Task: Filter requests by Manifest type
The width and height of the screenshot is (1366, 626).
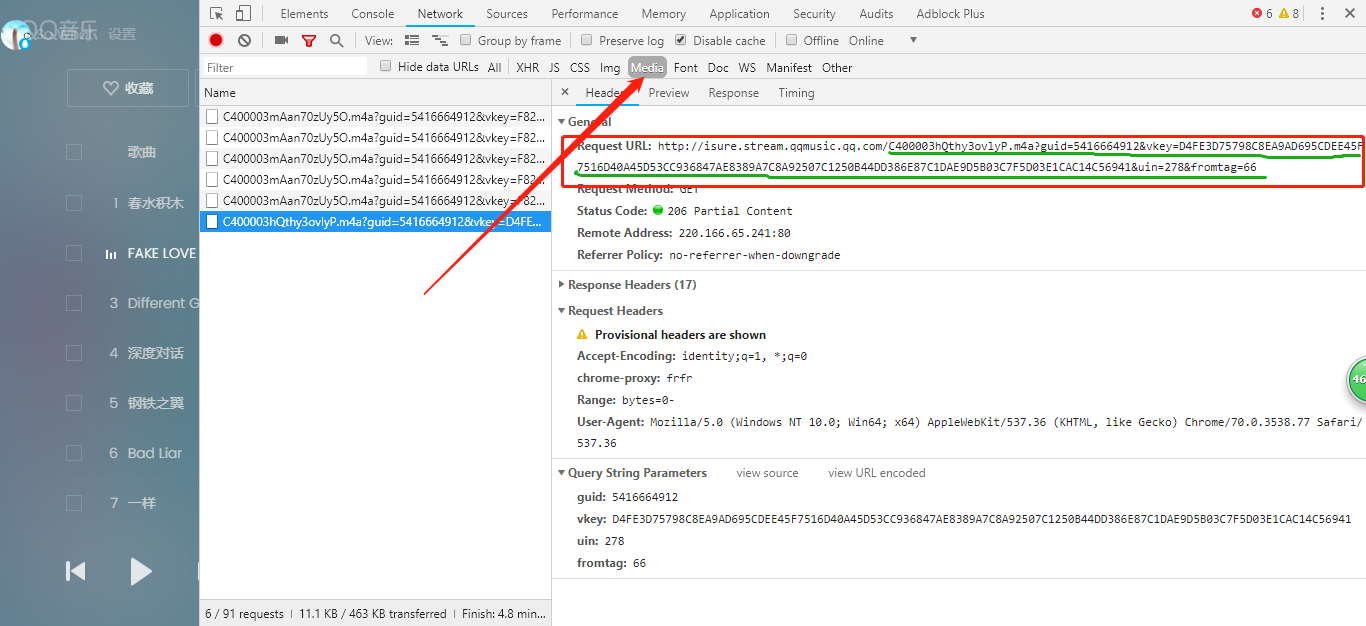Action: tap(789, 68)
